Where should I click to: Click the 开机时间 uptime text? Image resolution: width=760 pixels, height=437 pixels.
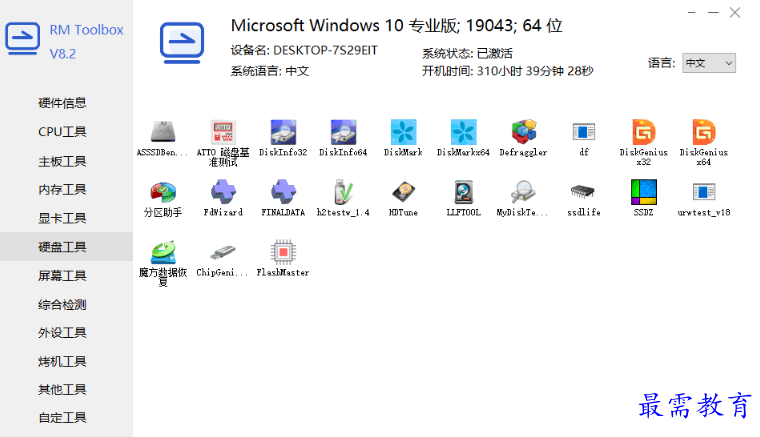coord(507,71)
